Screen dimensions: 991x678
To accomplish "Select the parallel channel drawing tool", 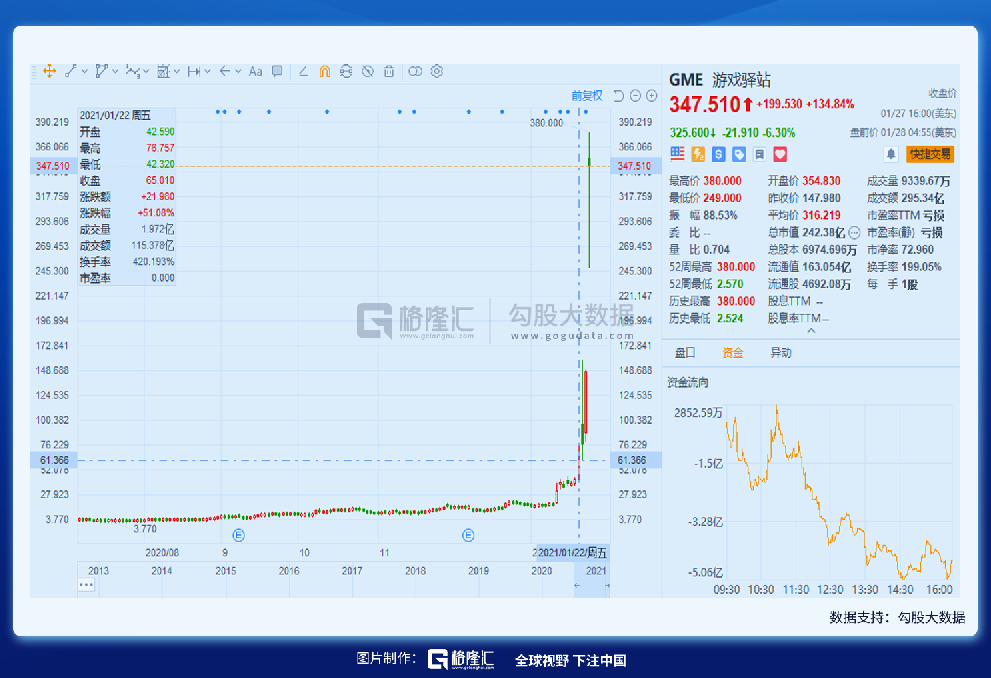I will point(101,71).
